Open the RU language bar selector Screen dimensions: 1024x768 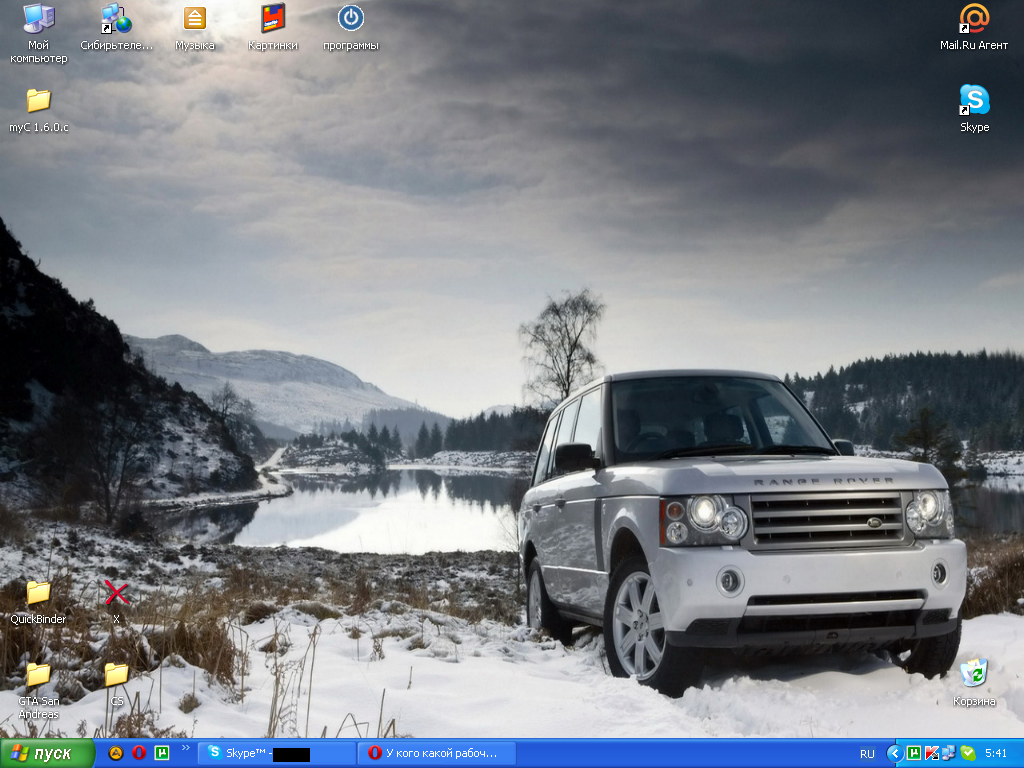pos(867,753)
